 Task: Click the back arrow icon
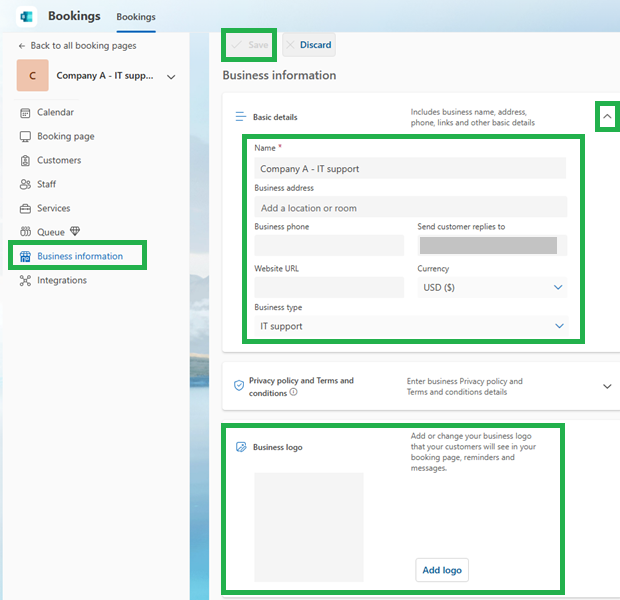[22, 46]
